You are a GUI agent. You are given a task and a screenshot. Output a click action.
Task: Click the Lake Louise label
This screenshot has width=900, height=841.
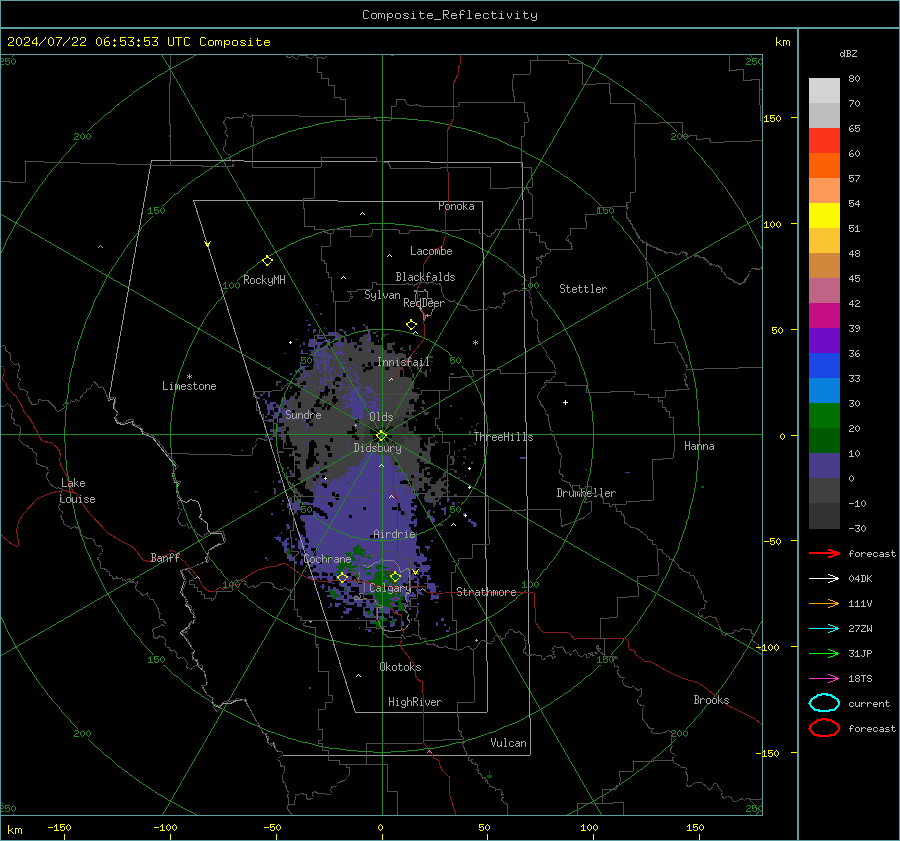[x=77, y=491]
